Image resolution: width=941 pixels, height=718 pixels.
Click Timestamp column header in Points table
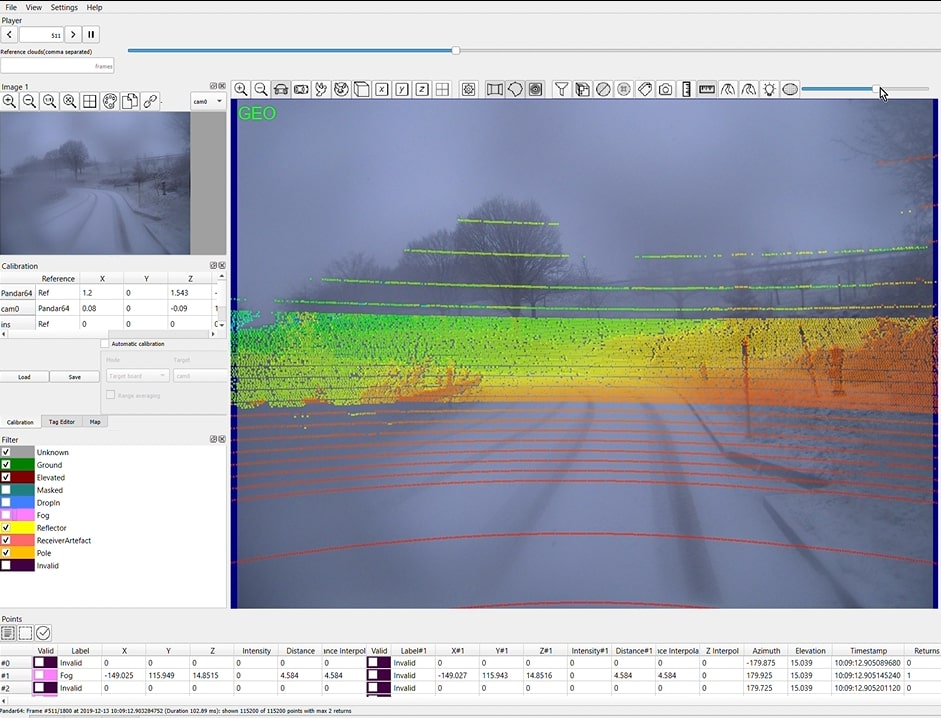tap(868, 651)
